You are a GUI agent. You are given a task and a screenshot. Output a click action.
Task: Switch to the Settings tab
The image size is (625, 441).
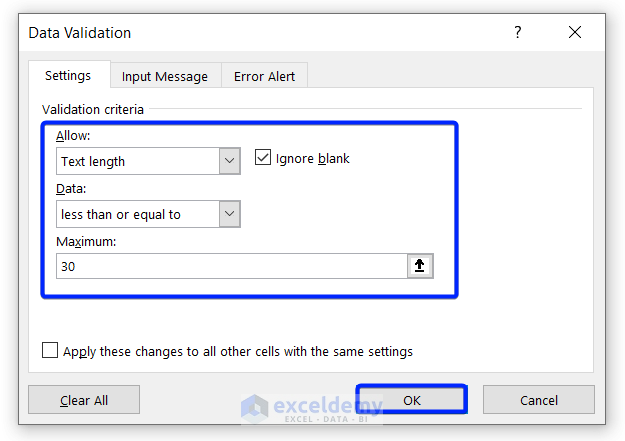tap(68, 75)
